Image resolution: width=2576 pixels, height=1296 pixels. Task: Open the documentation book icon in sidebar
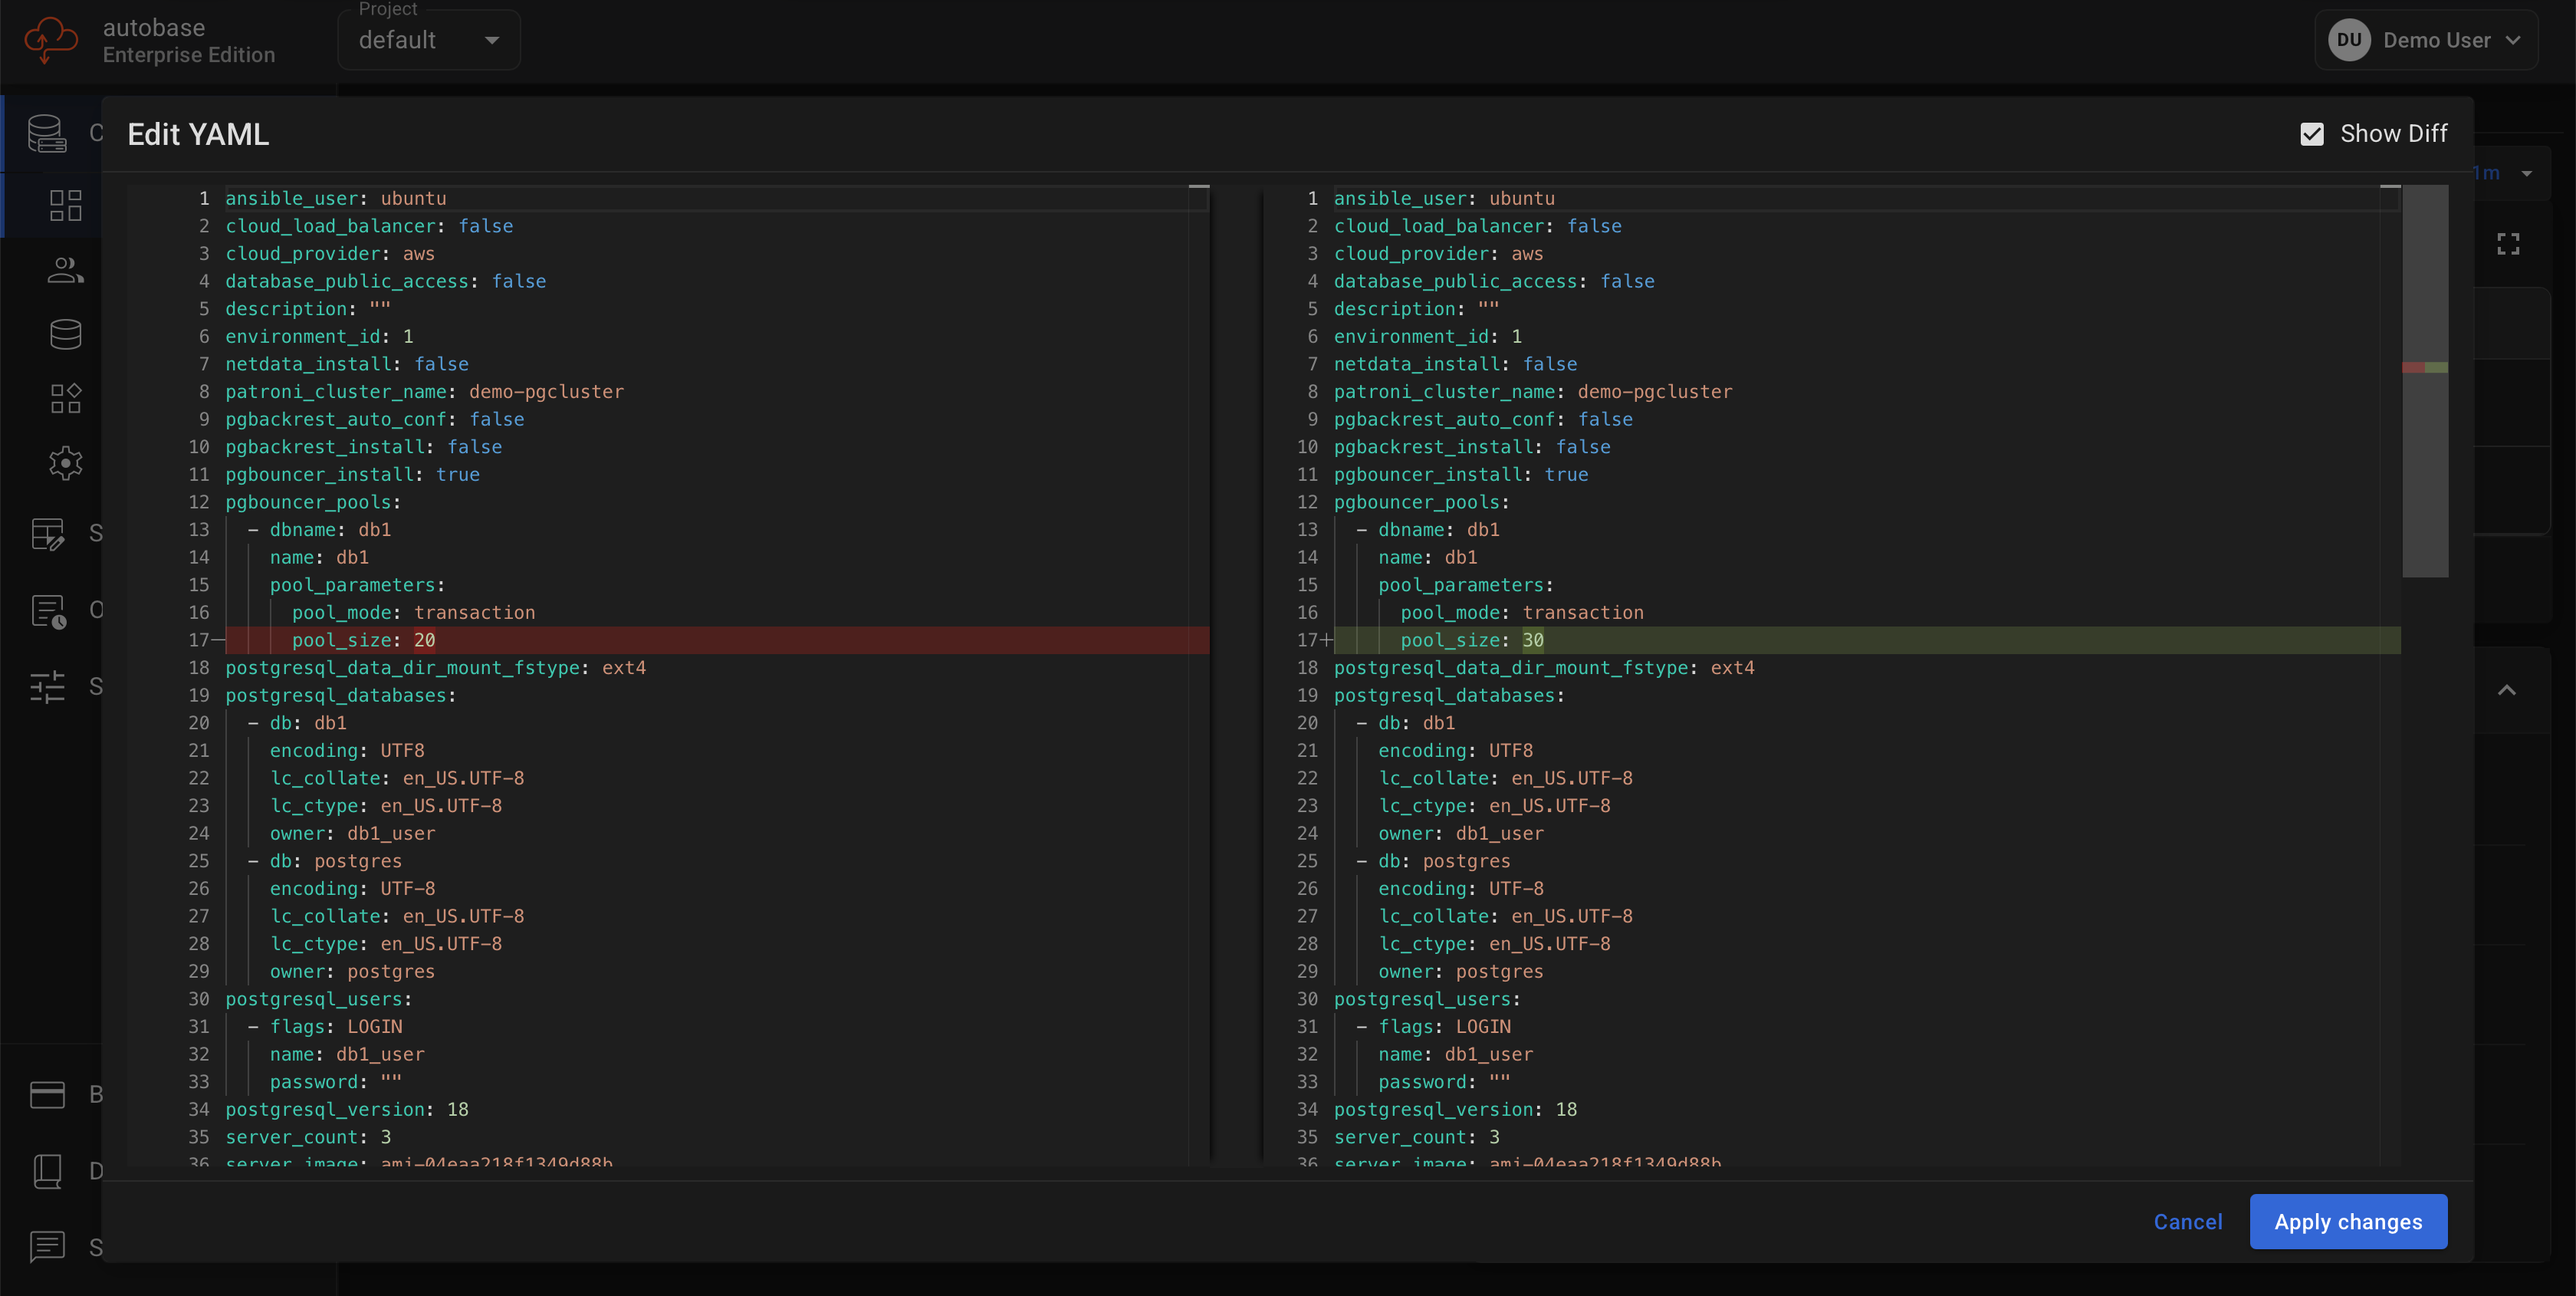[x=47, y=1171]
